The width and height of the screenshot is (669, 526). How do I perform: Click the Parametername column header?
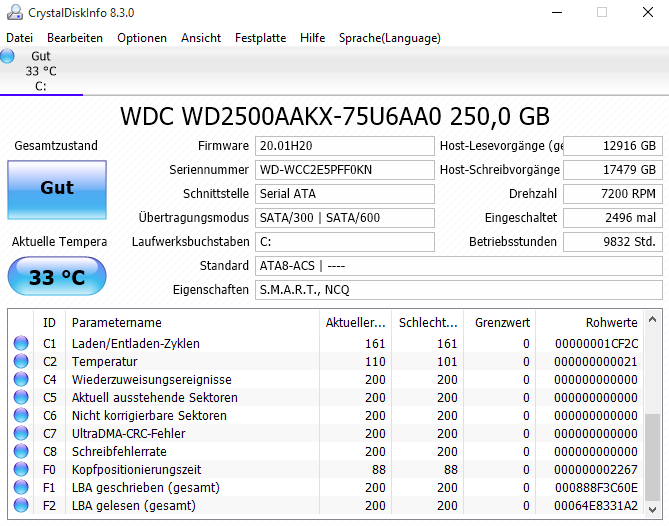point(192,323)
